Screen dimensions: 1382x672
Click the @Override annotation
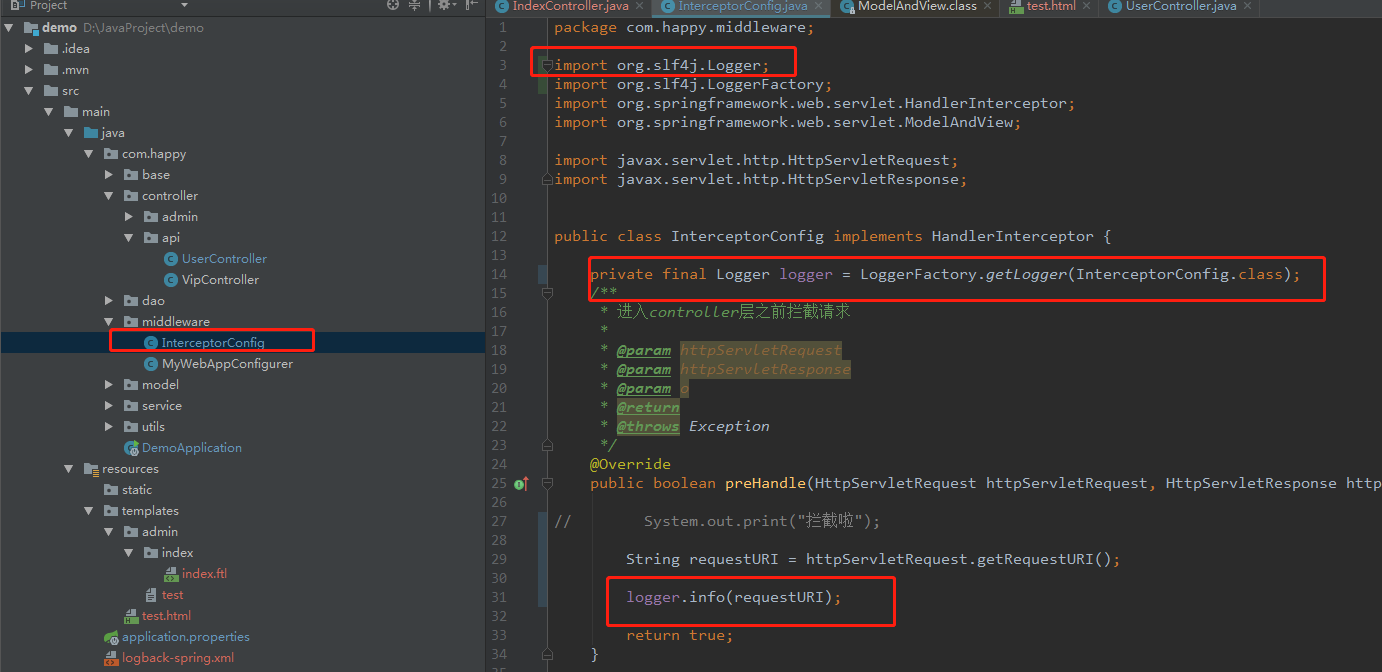[630, 464]
